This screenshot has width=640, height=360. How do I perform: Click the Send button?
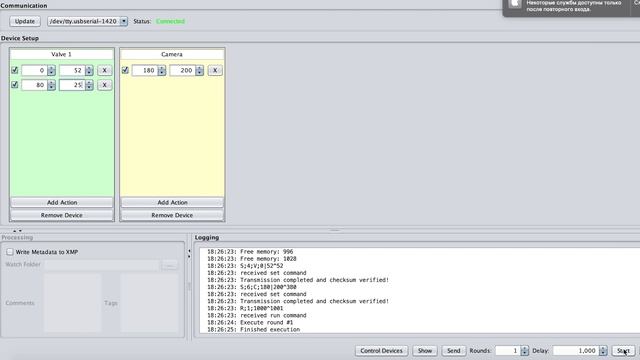453,351
